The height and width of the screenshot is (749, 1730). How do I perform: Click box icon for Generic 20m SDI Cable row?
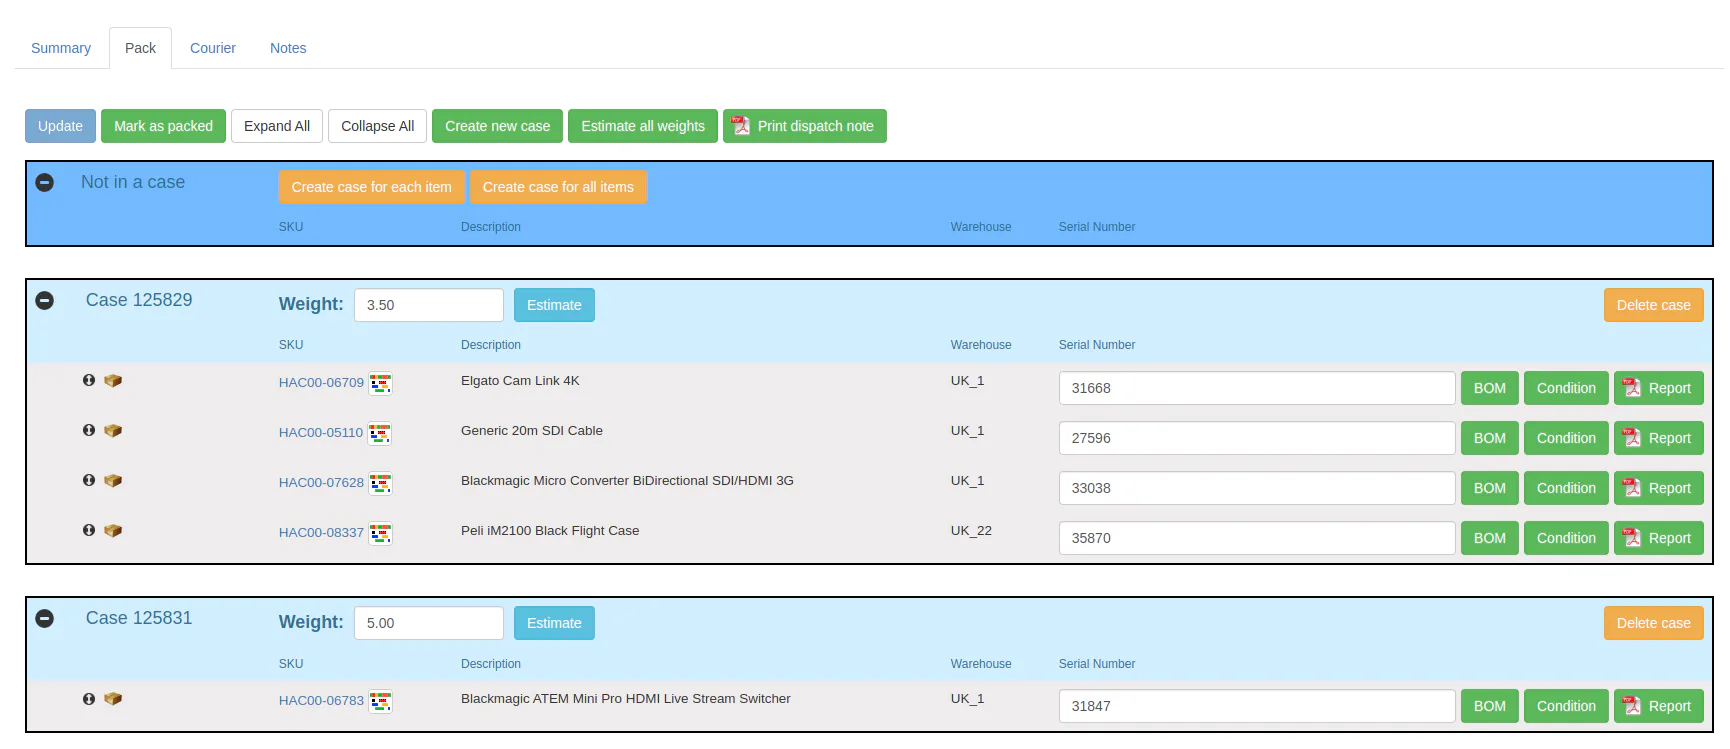point(113,430)
